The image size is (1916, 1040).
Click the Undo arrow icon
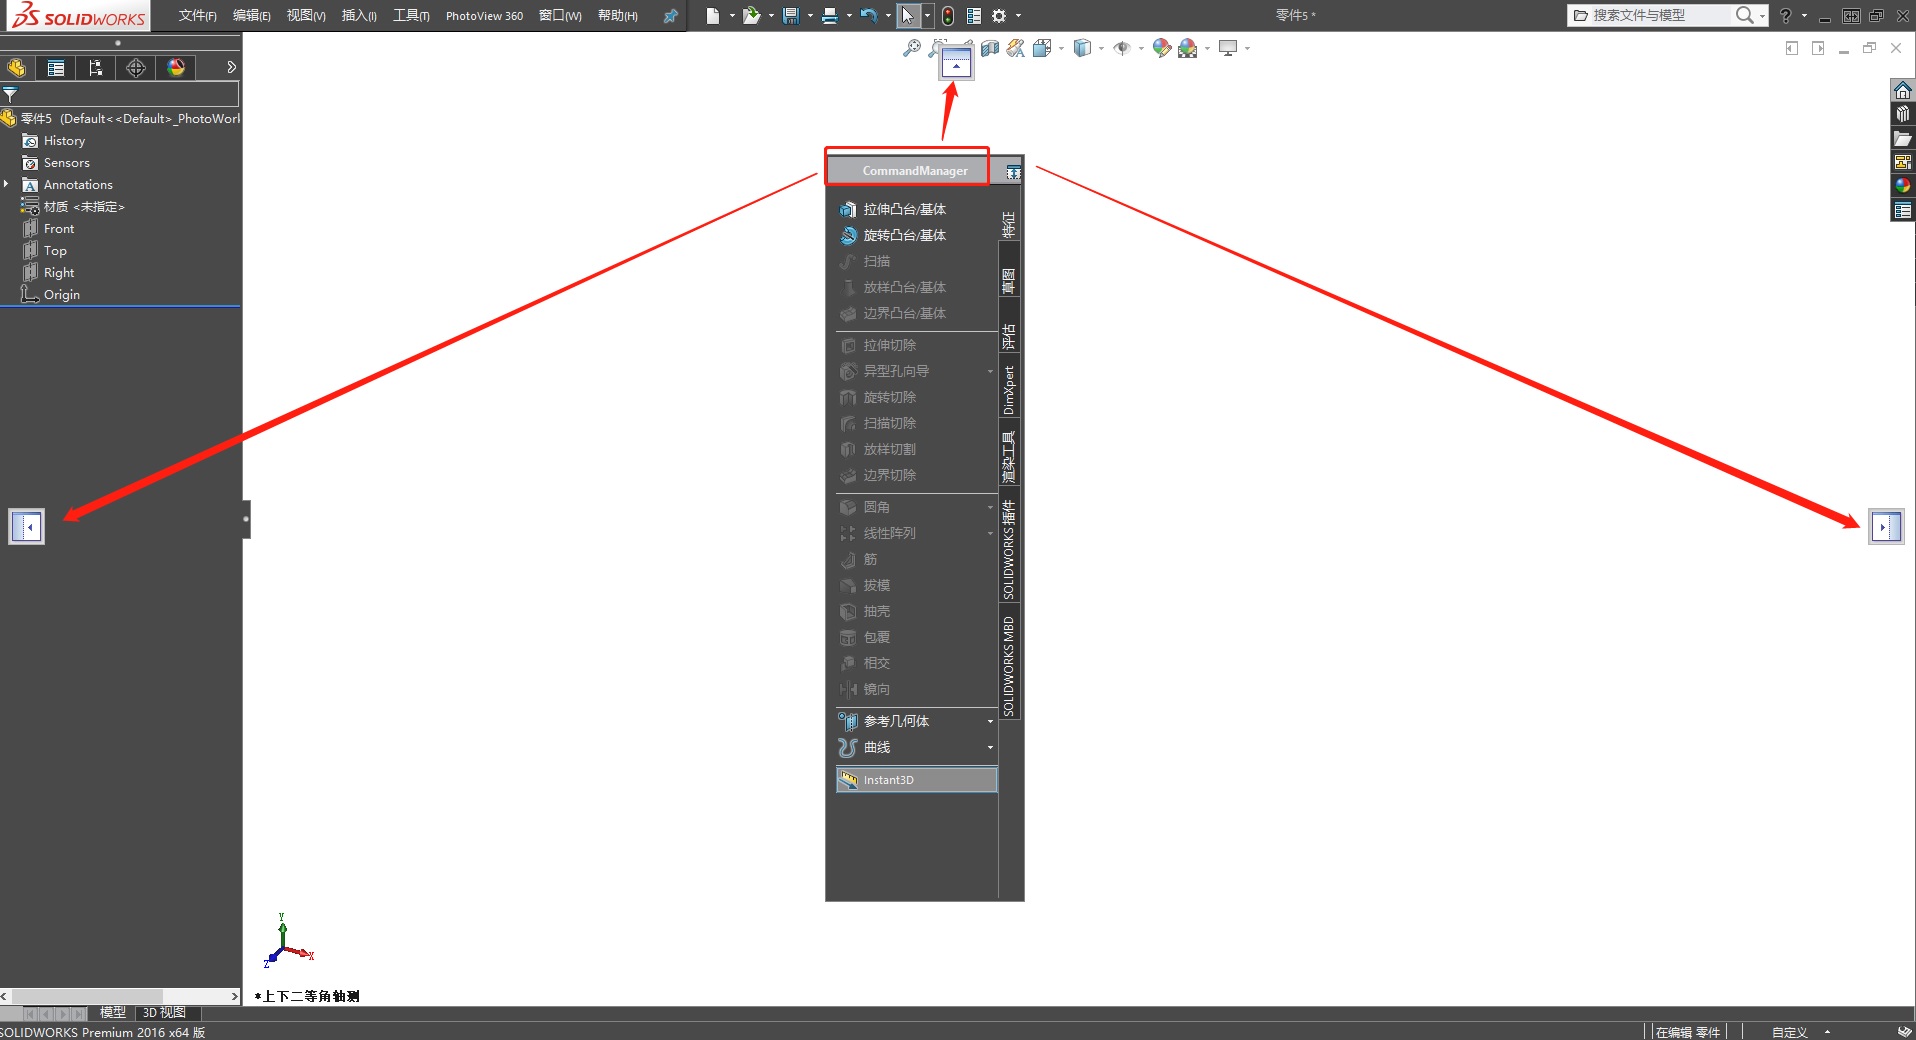click(x=868, y=16)
